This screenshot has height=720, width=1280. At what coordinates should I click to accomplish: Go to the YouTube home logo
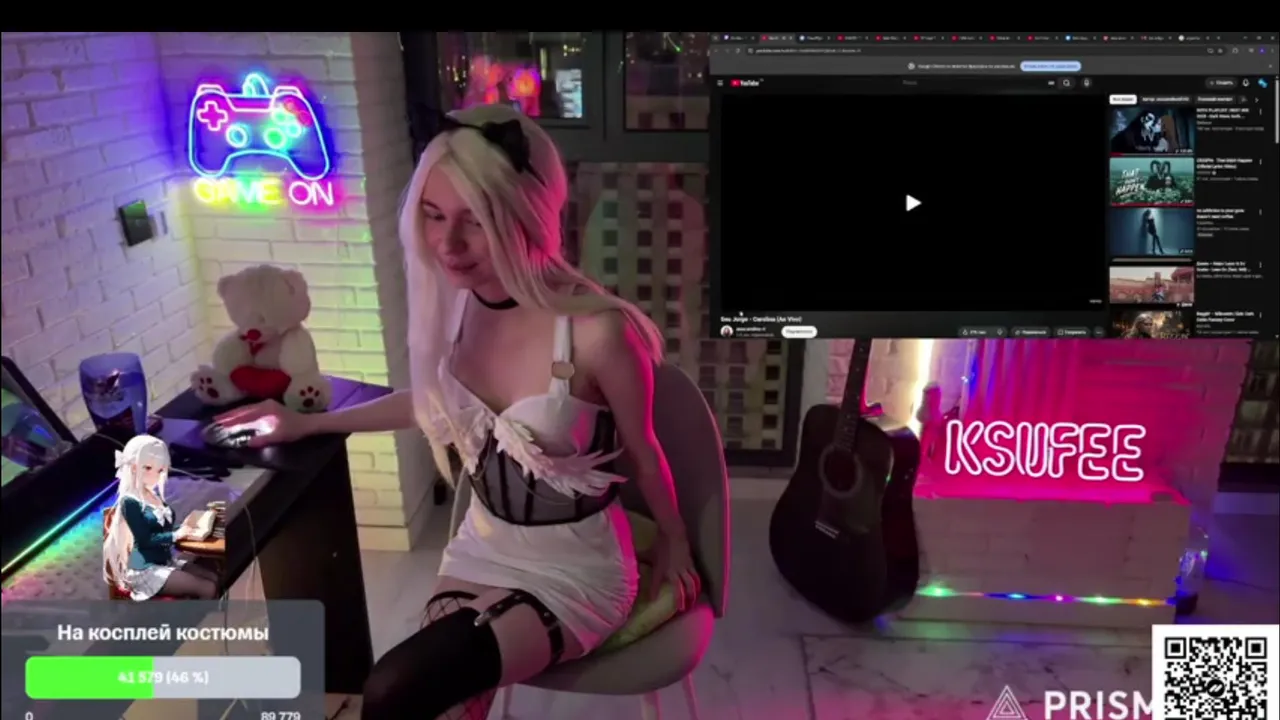pos(746,83)
